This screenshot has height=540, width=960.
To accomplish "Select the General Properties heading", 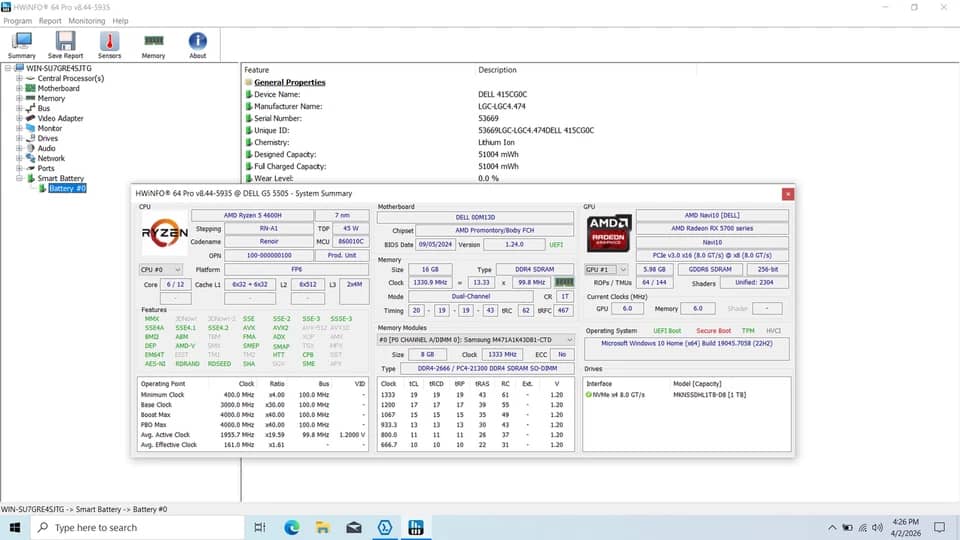I will click(x=290, y=82).
